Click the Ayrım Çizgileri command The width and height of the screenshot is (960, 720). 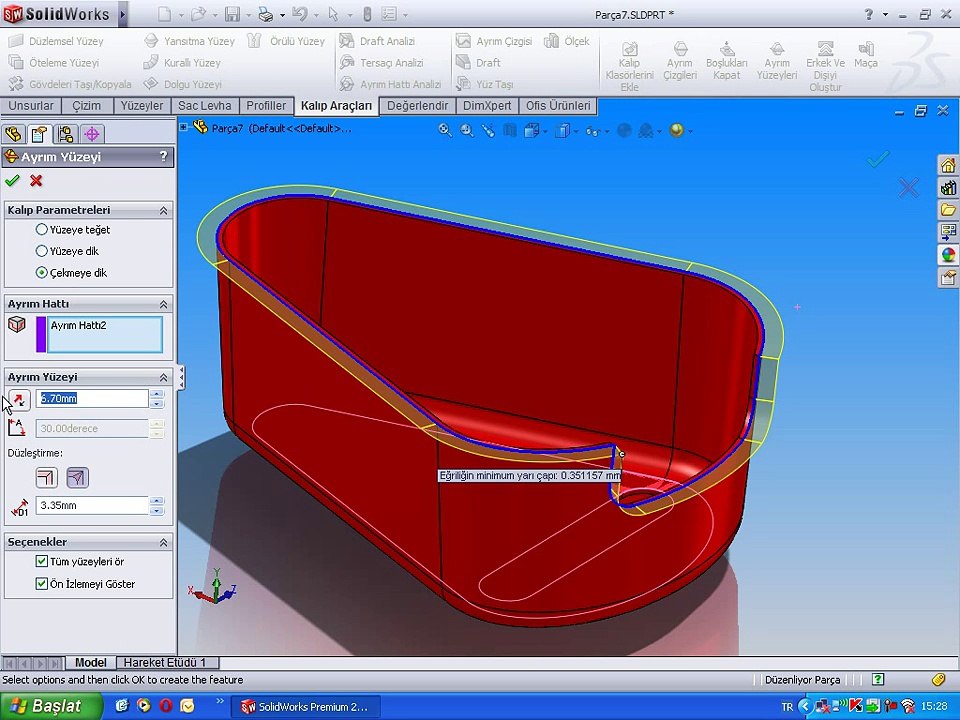[680, 61]
